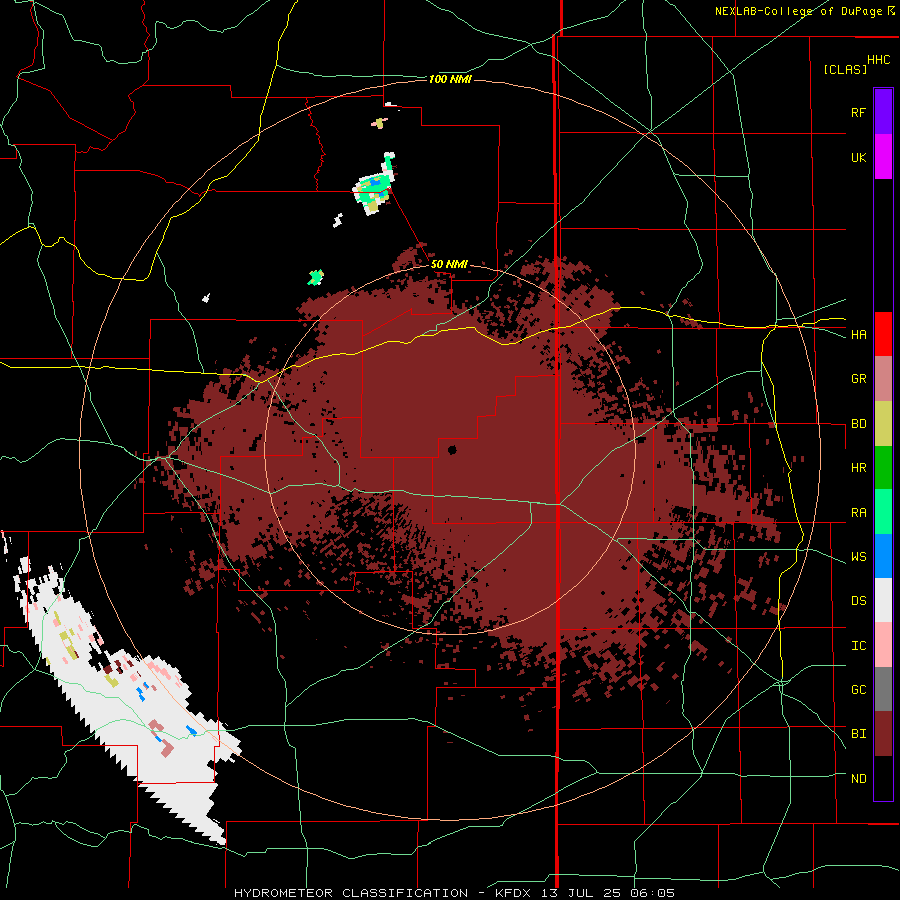Click the HYDROMETEOR CLASSIFICATION KFDX timestamp caption

pyautogui.click(x=454, y=893)
